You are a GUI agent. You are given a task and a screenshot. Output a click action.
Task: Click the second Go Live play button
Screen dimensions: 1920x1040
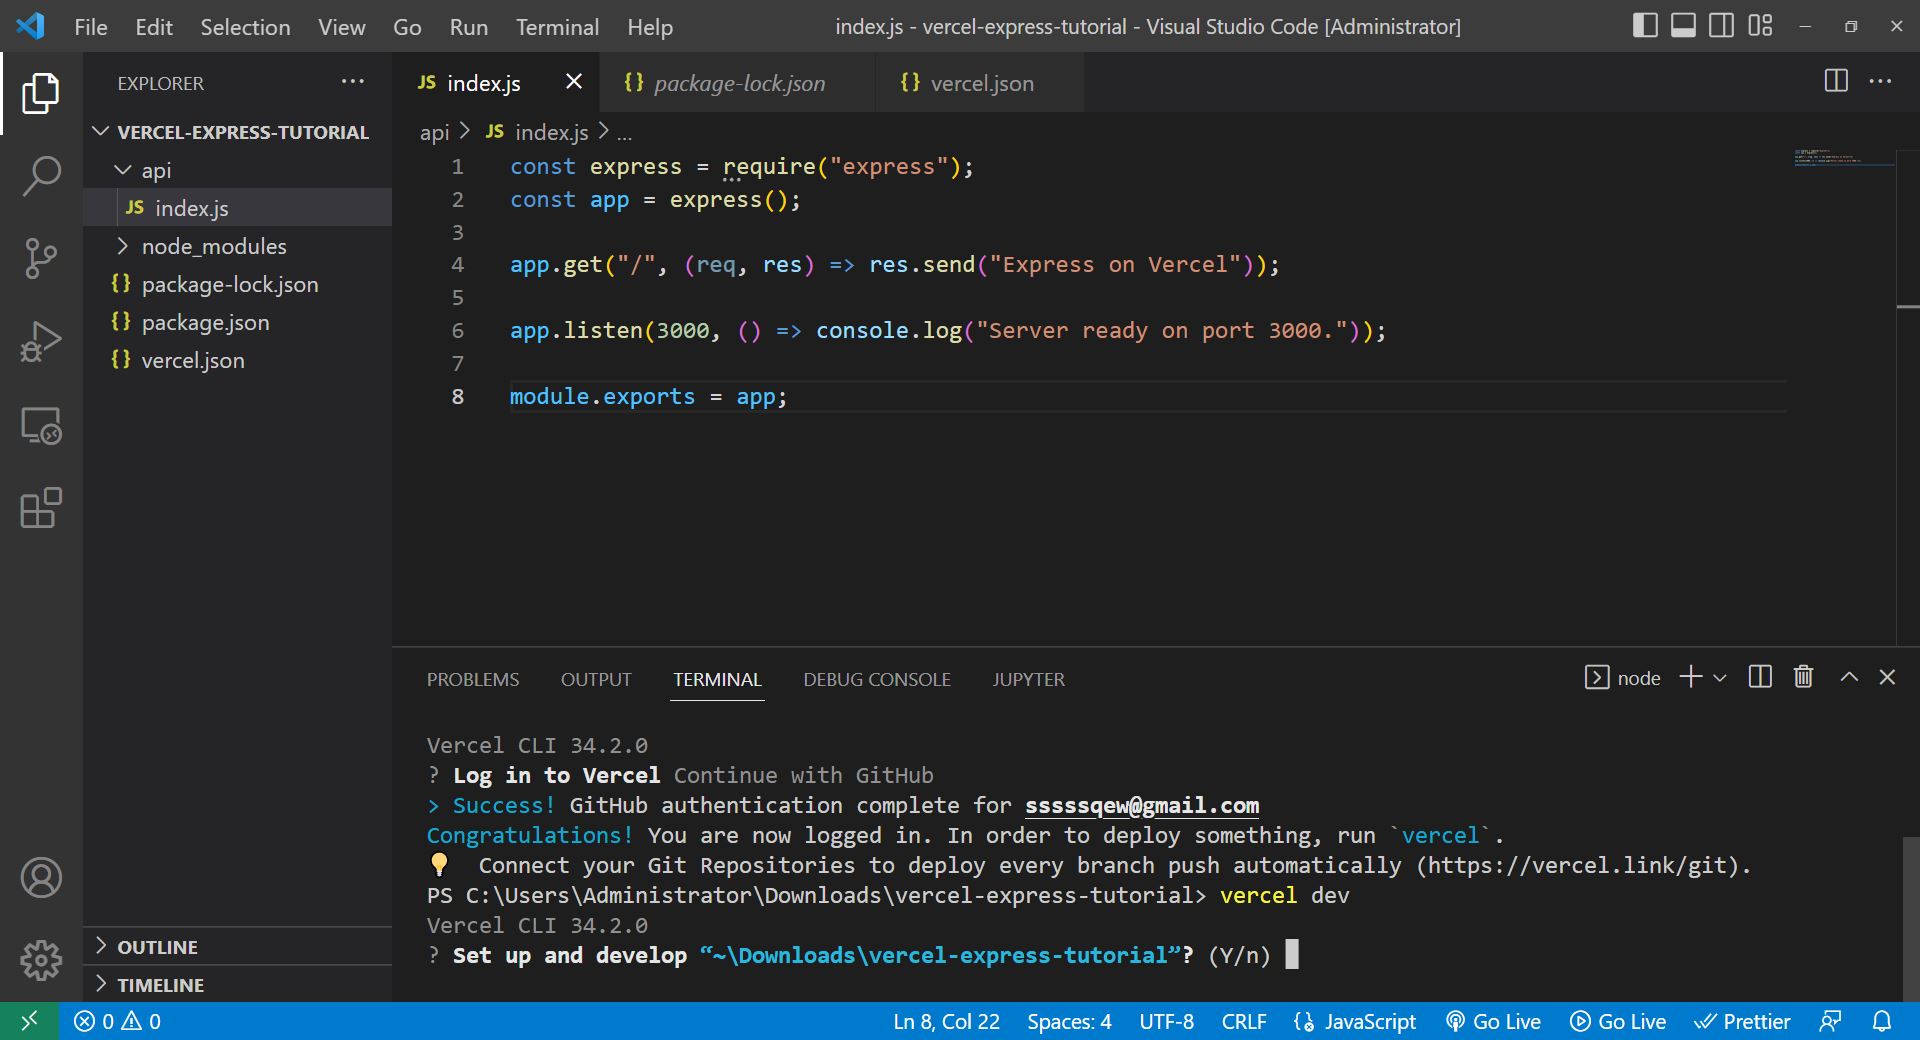(x=1618, y=1021)
